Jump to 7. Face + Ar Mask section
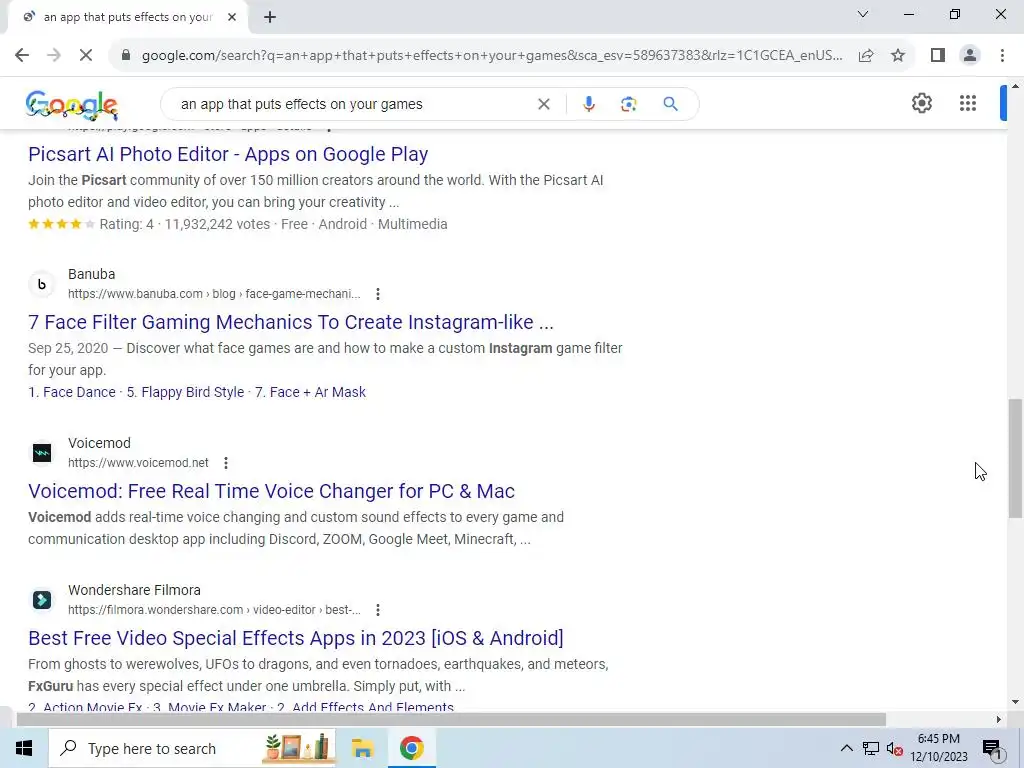The height and width of the screenshot is (768, 1024). click(310, 392)
